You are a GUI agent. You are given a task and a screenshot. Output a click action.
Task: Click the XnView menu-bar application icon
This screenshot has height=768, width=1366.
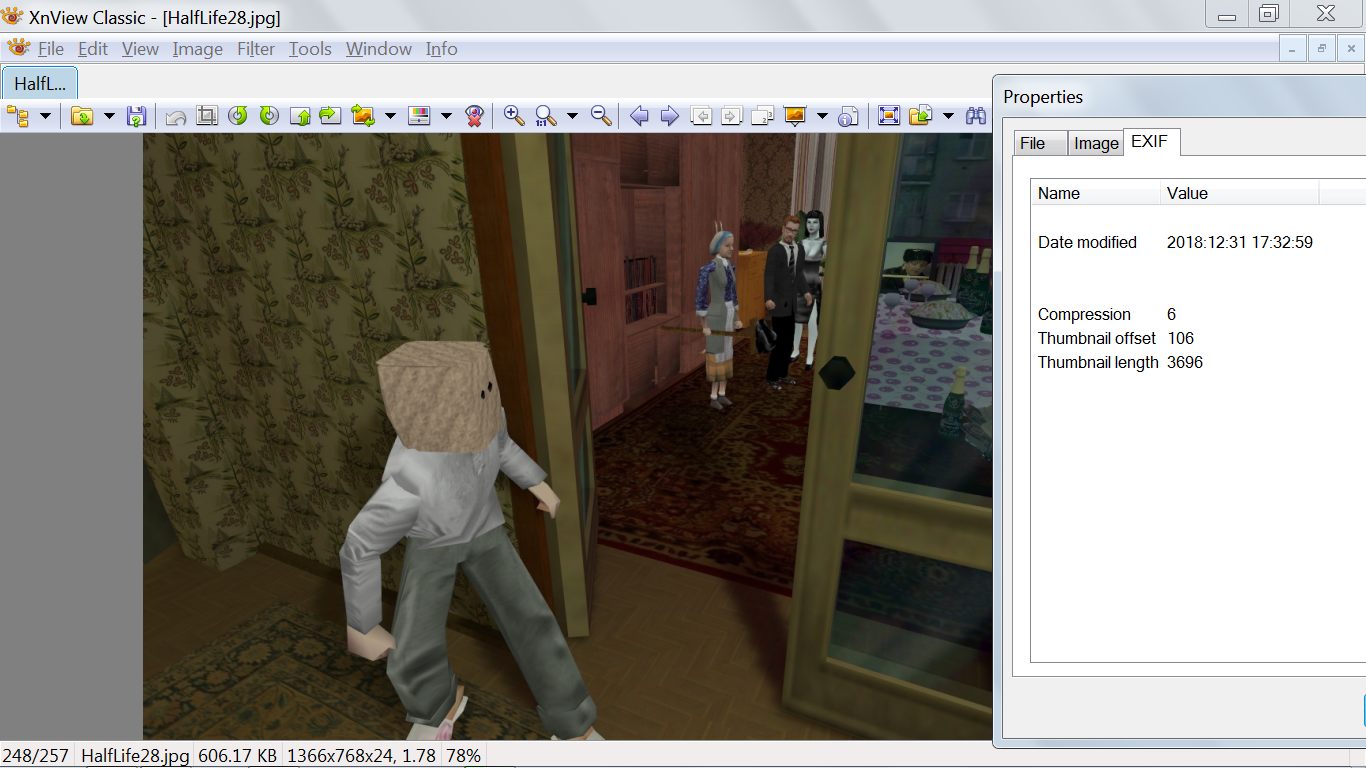click(x=19, y=48)
